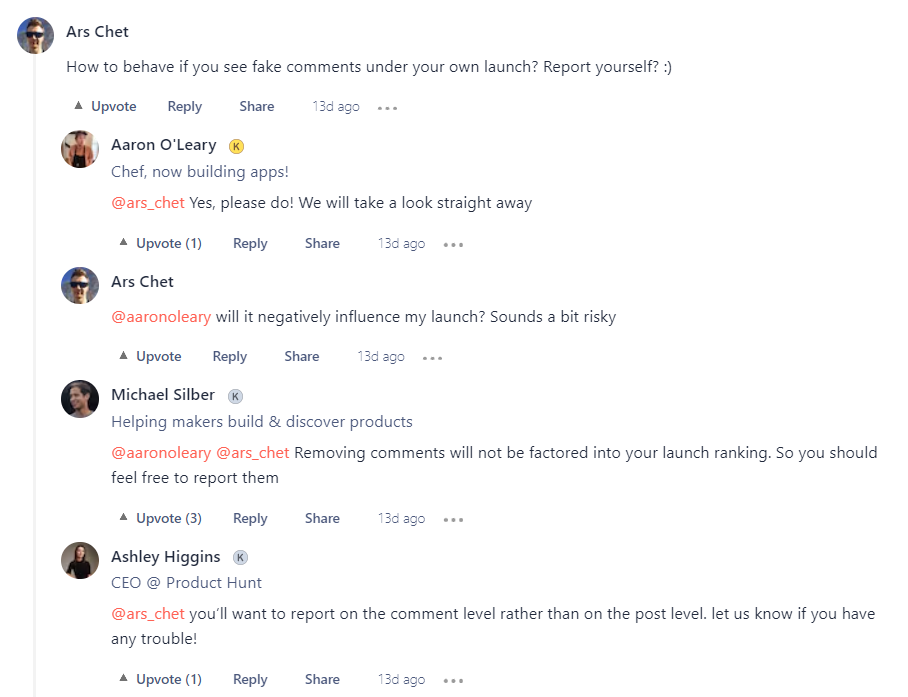Open three-dot menu on Ashley Higgins' comment
The image size is (908, 697).
point(453,681)
